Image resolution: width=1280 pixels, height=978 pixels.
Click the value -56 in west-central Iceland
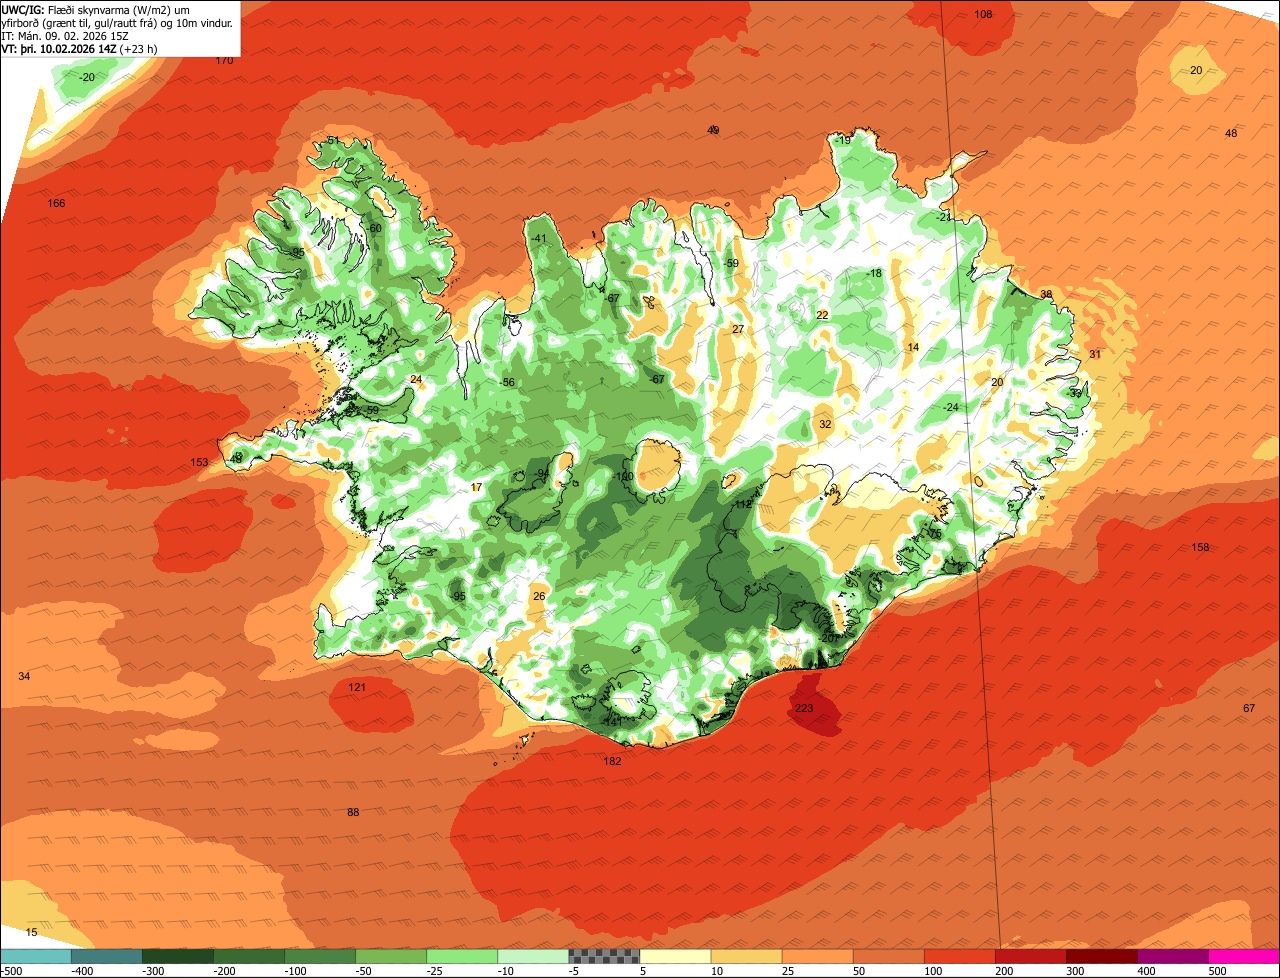pyautogui.click(x=507, y=382)
